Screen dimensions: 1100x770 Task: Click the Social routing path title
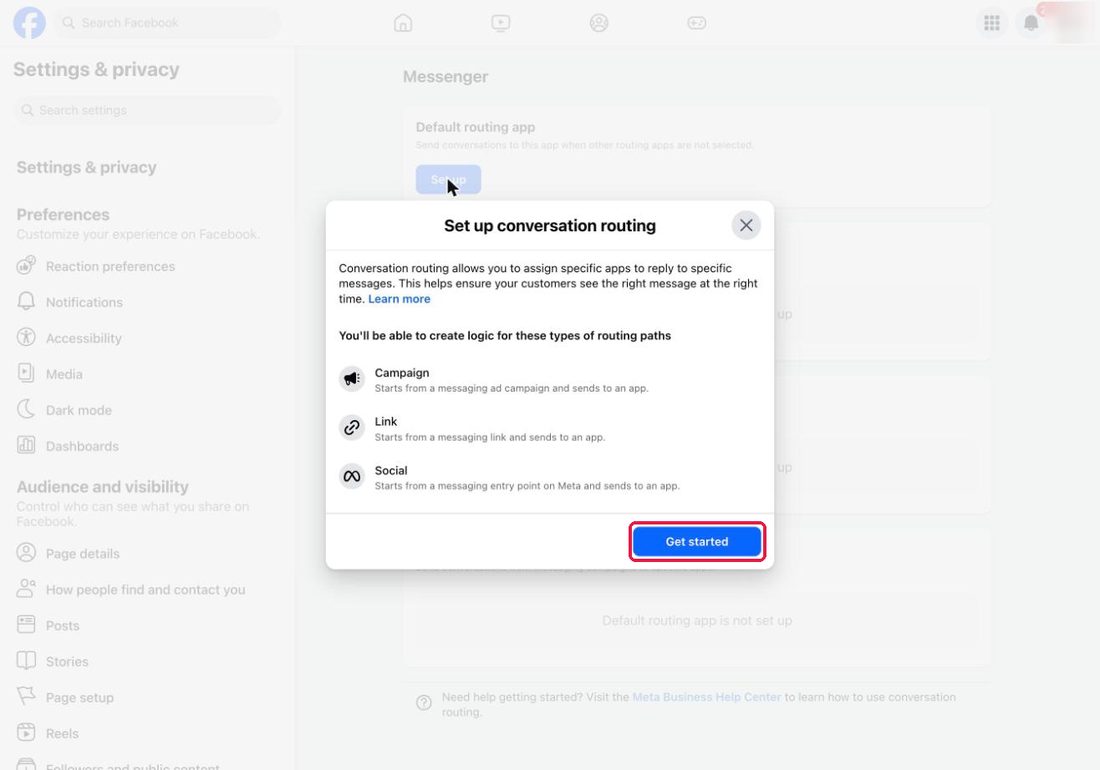pos(391,471)
